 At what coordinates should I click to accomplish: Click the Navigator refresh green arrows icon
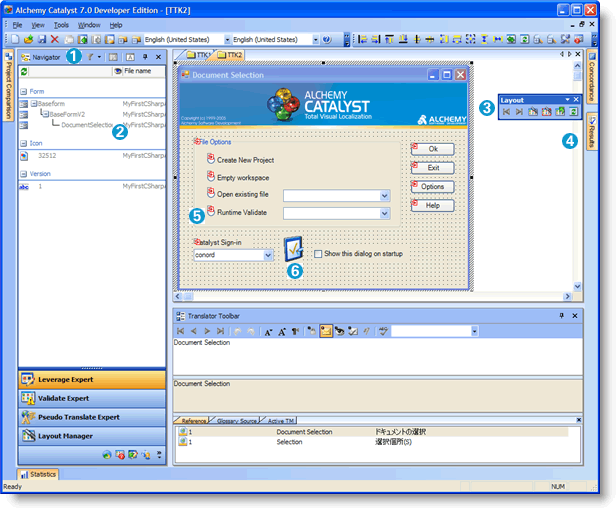[x=24, y=71]
